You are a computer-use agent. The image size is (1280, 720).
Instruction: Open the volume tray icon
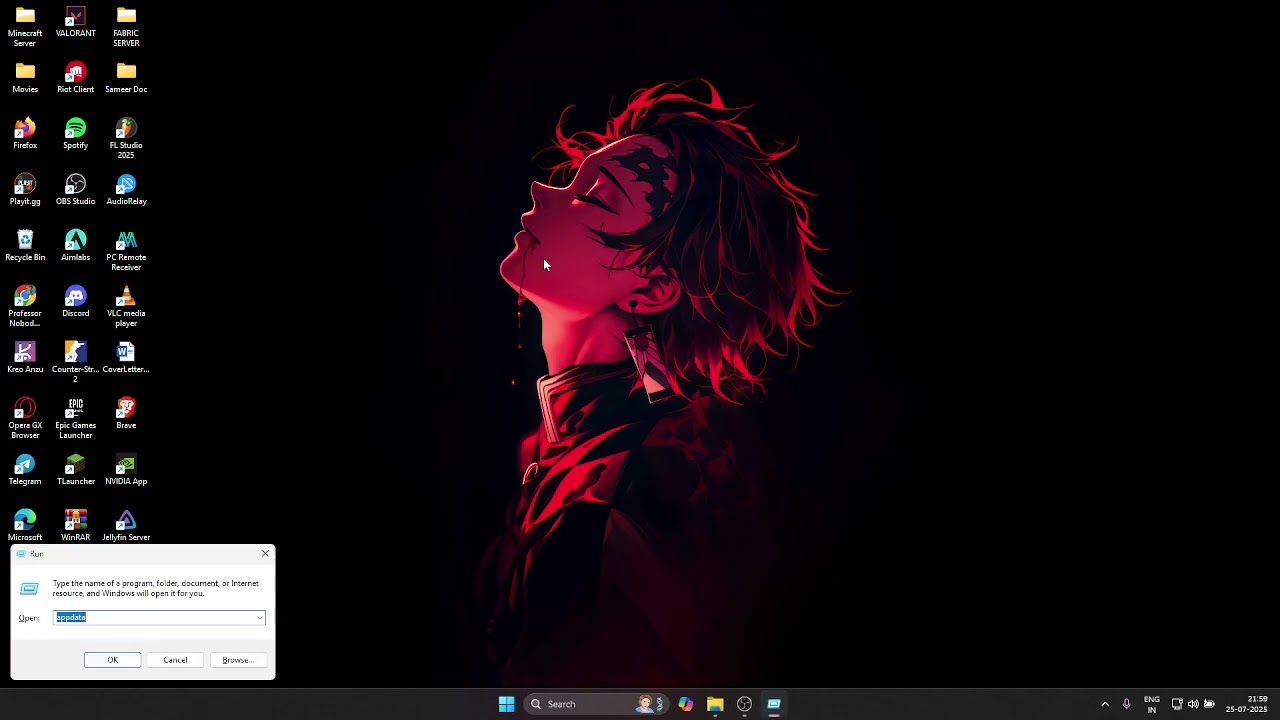pos(1193,704)
